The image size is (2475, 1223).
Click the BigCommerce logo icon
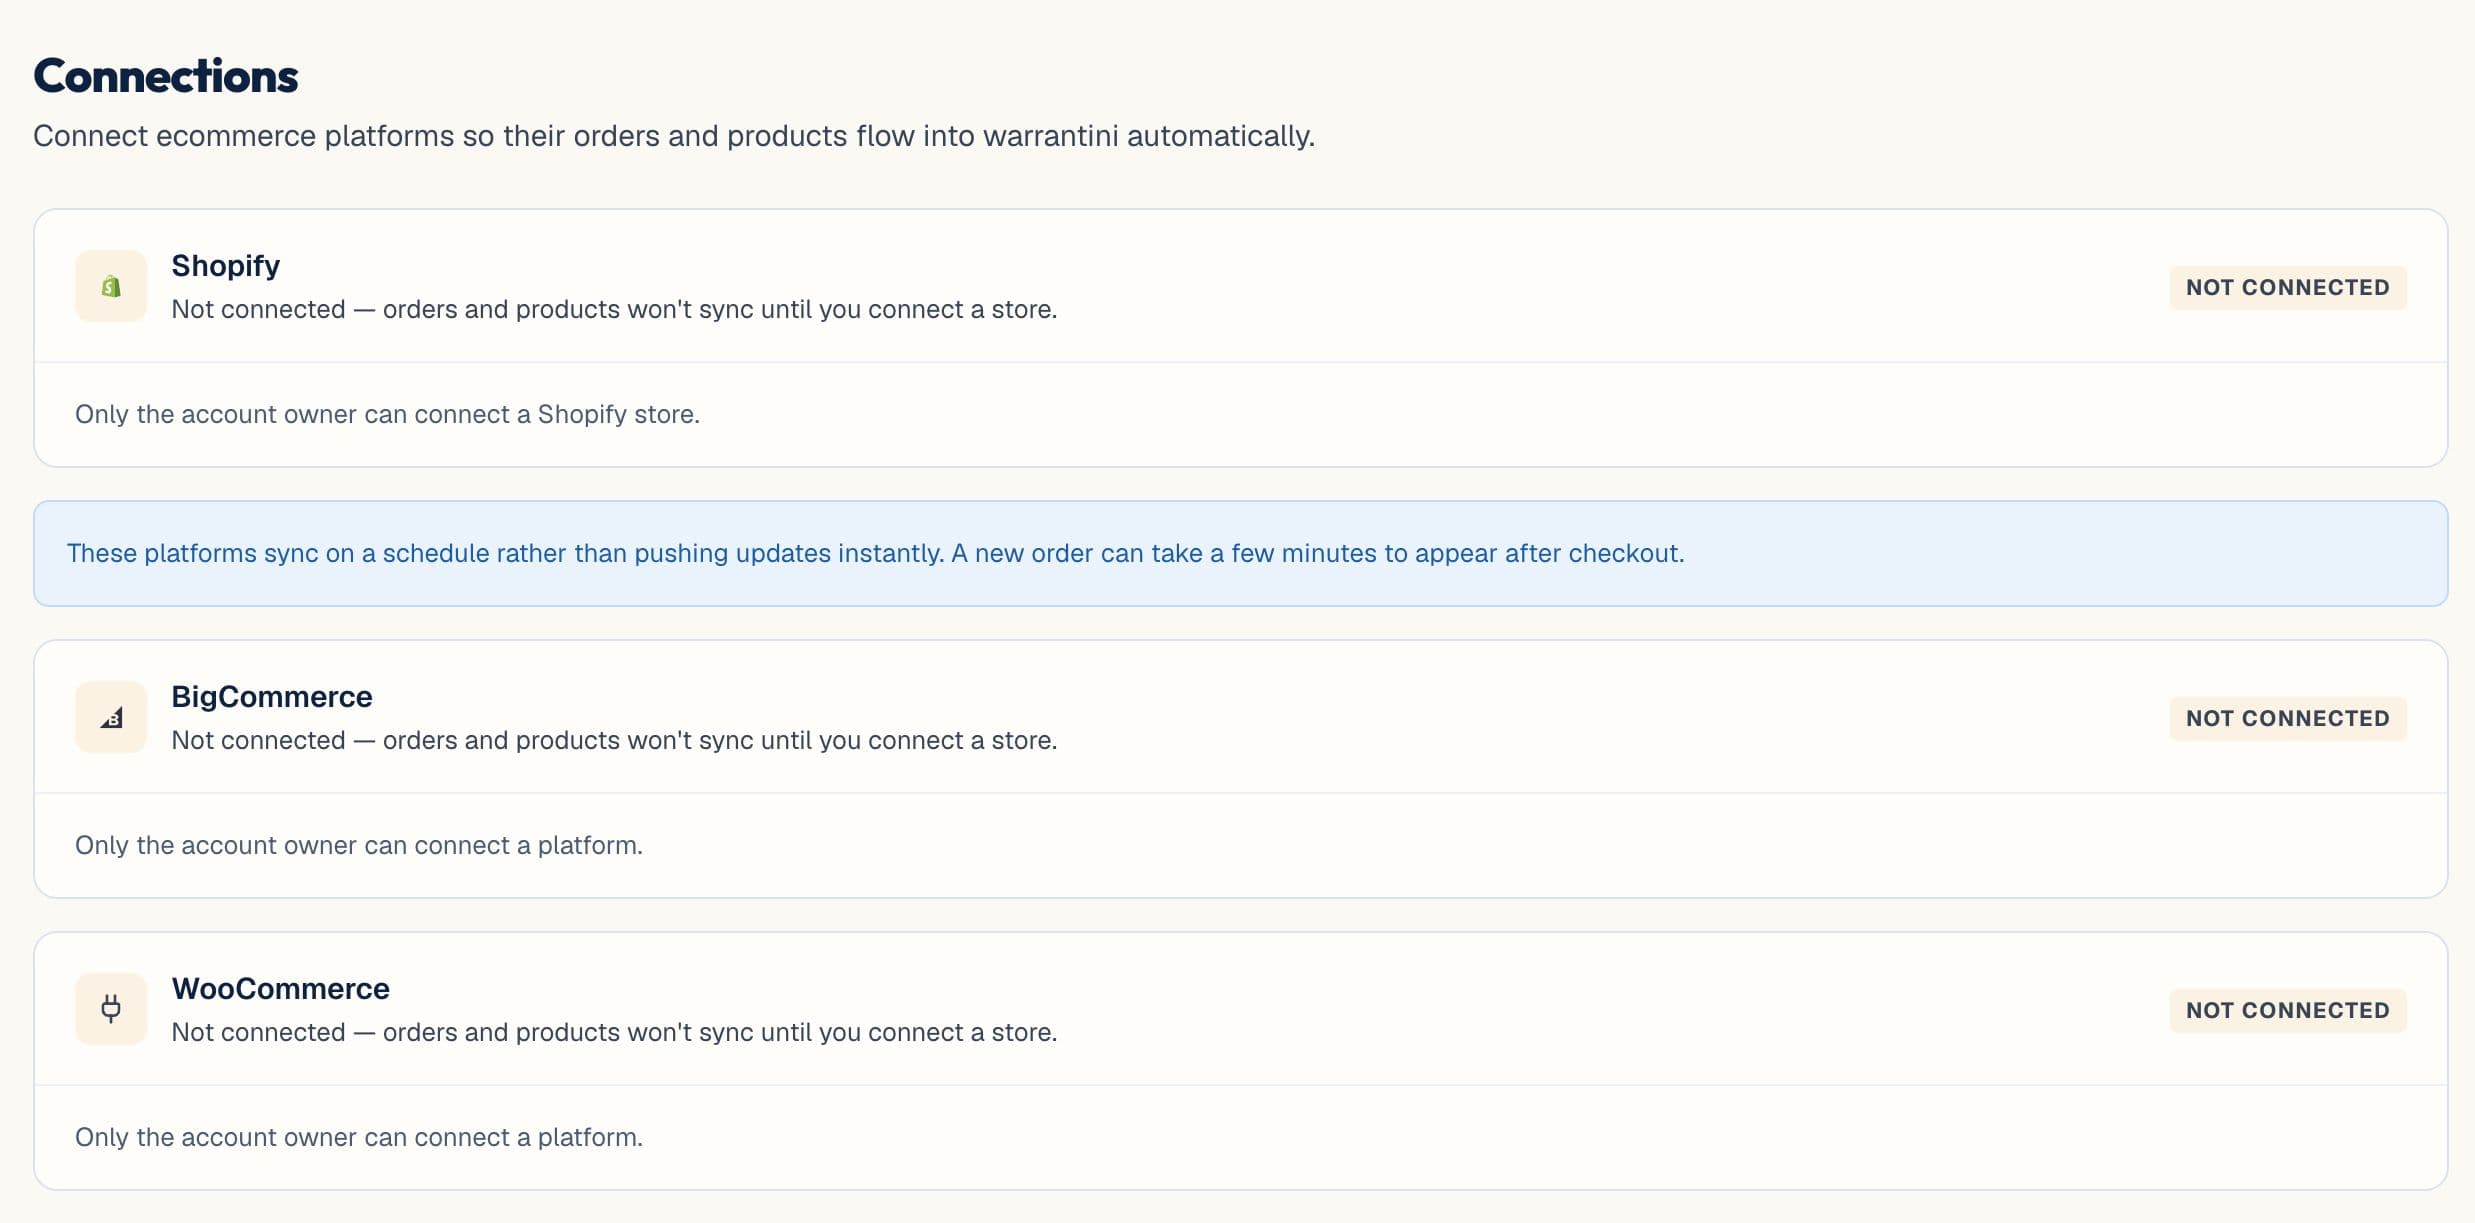pos(111,717)
